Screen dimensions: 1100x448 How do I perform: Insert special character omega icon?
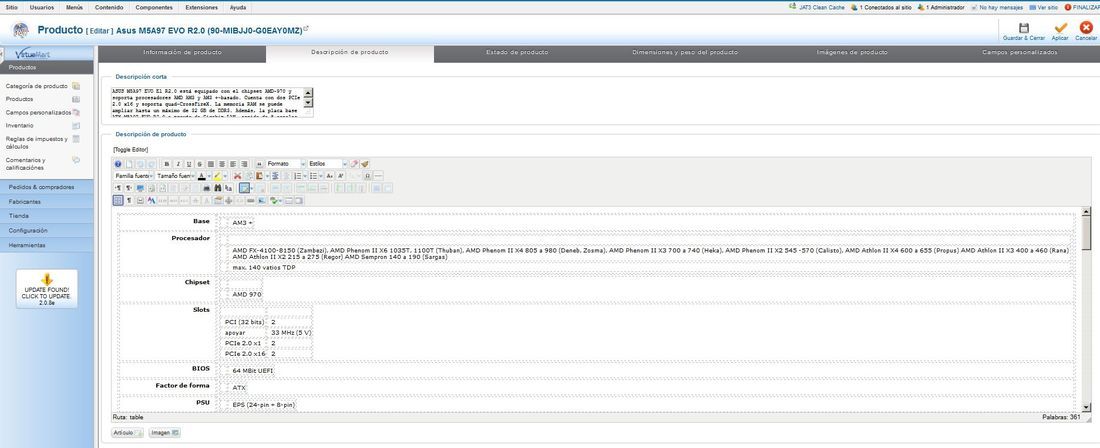[368, 175]
